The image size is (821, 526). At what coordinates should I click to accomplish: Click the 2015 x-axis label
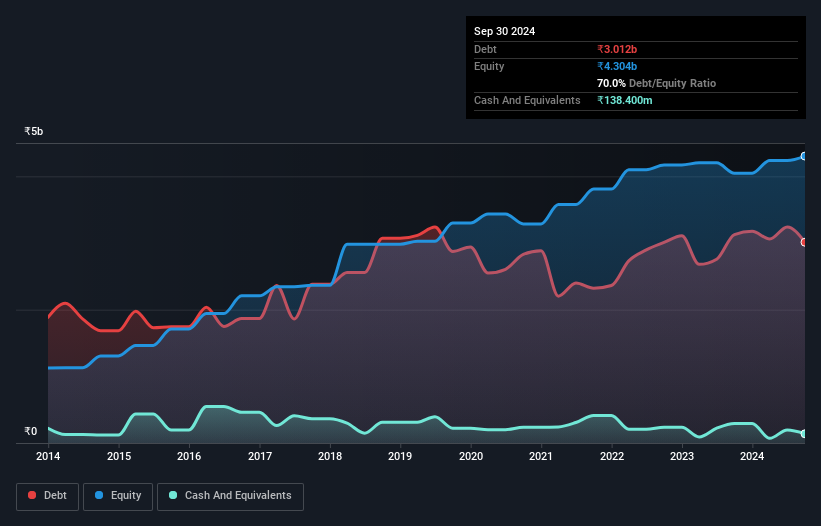(x=119, y=456)
